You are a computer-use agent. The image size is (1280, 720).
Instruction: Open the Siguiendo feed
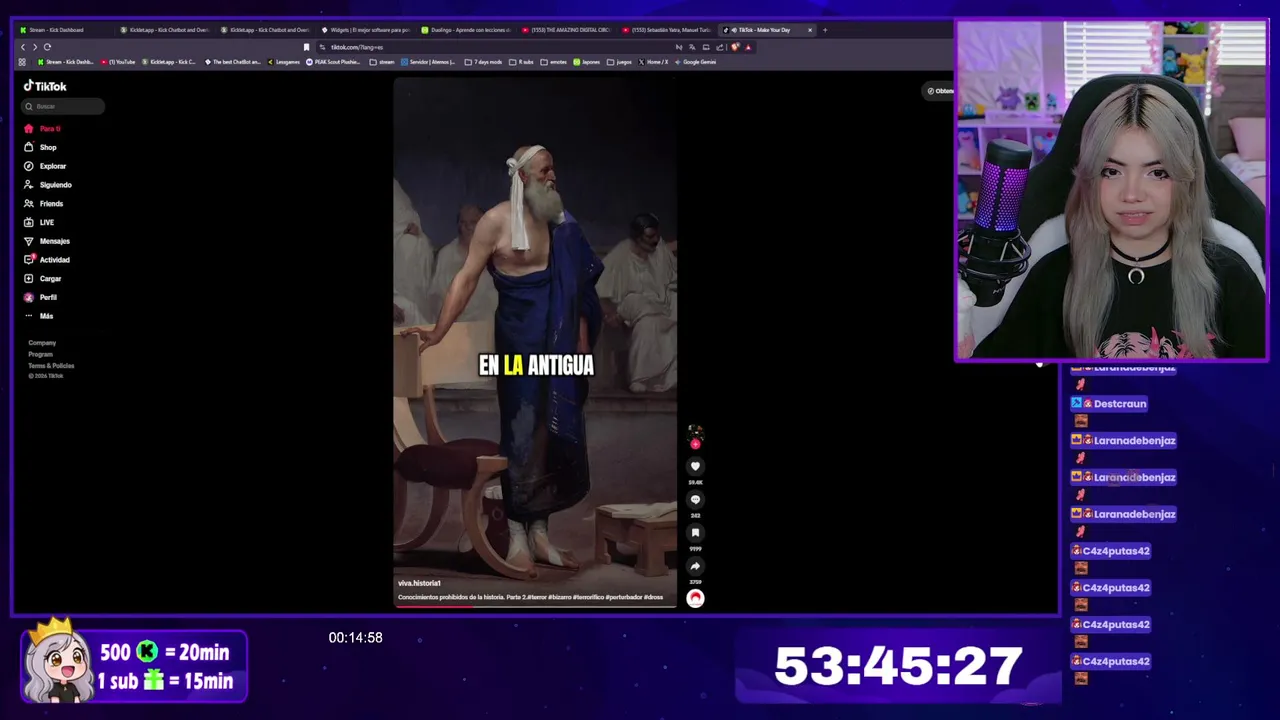48,185
